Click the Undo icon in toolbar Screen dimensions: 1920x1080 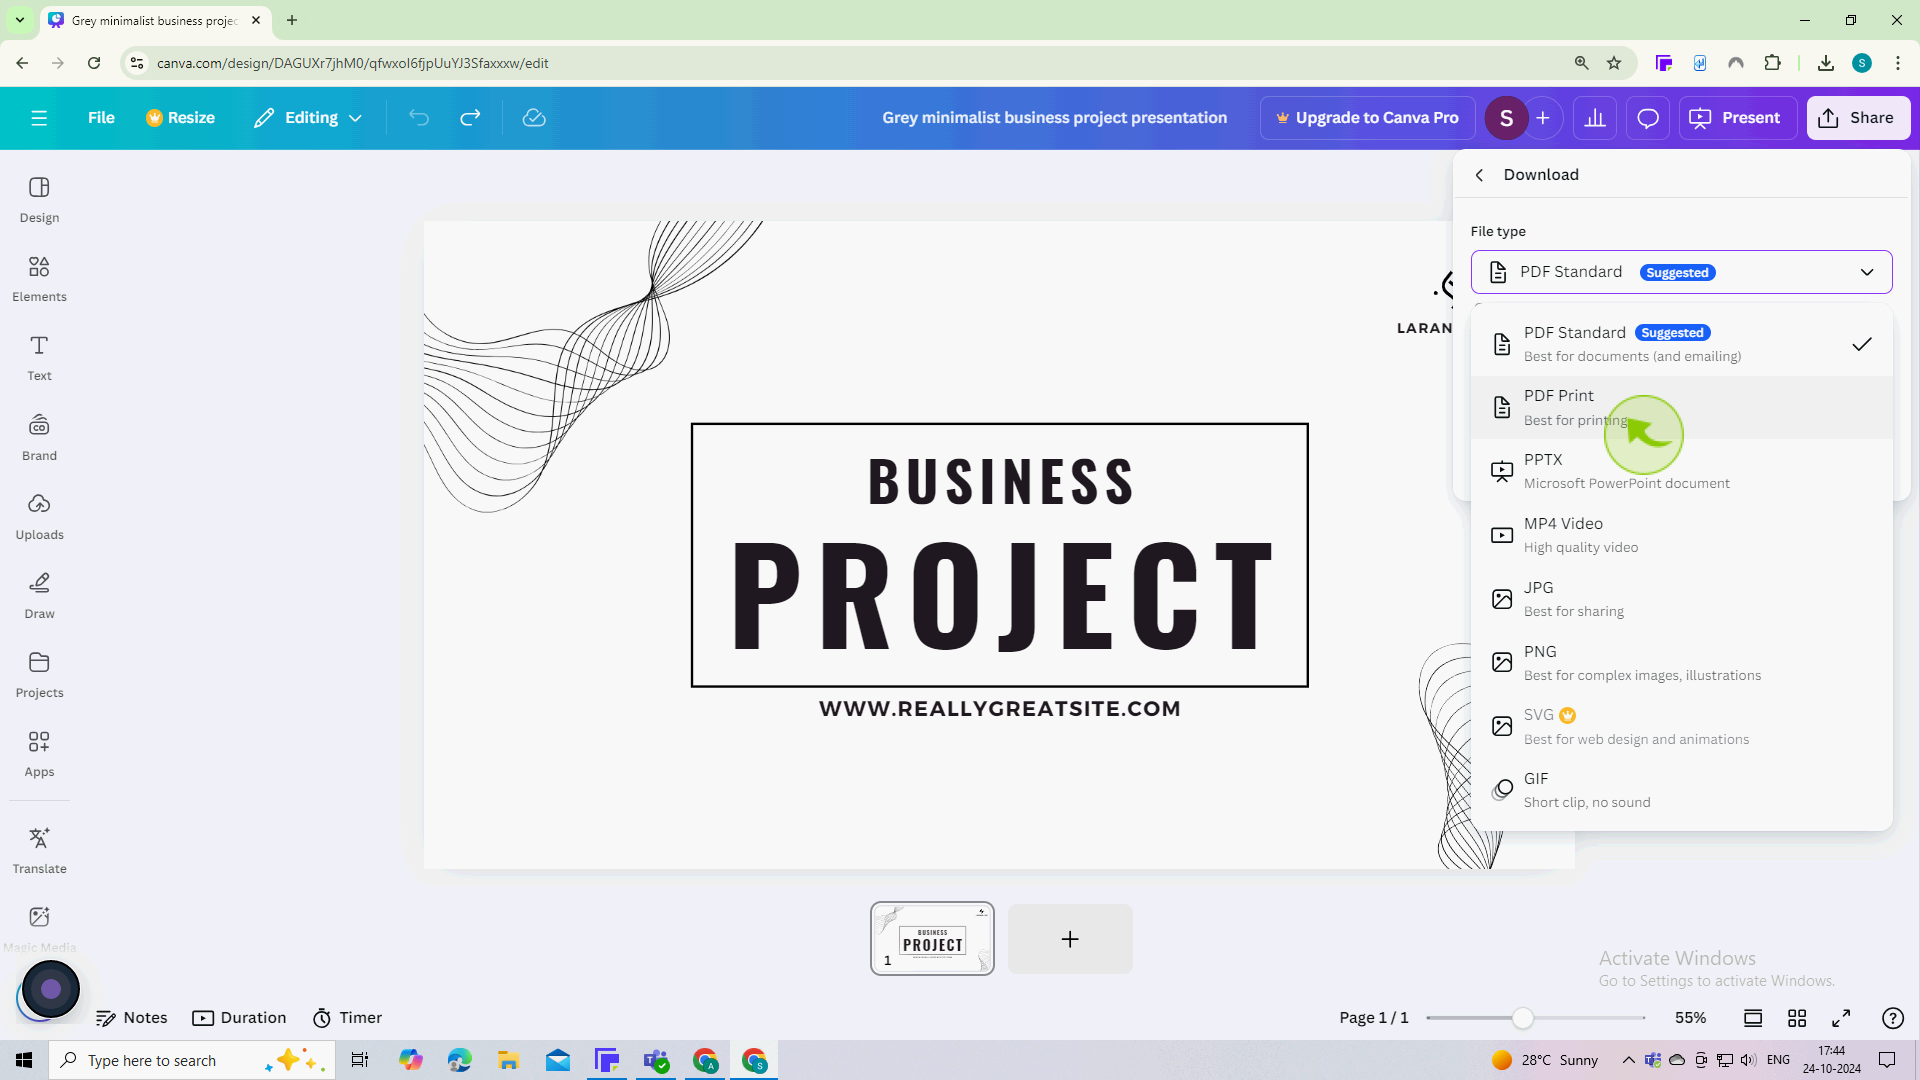[419, 117]
